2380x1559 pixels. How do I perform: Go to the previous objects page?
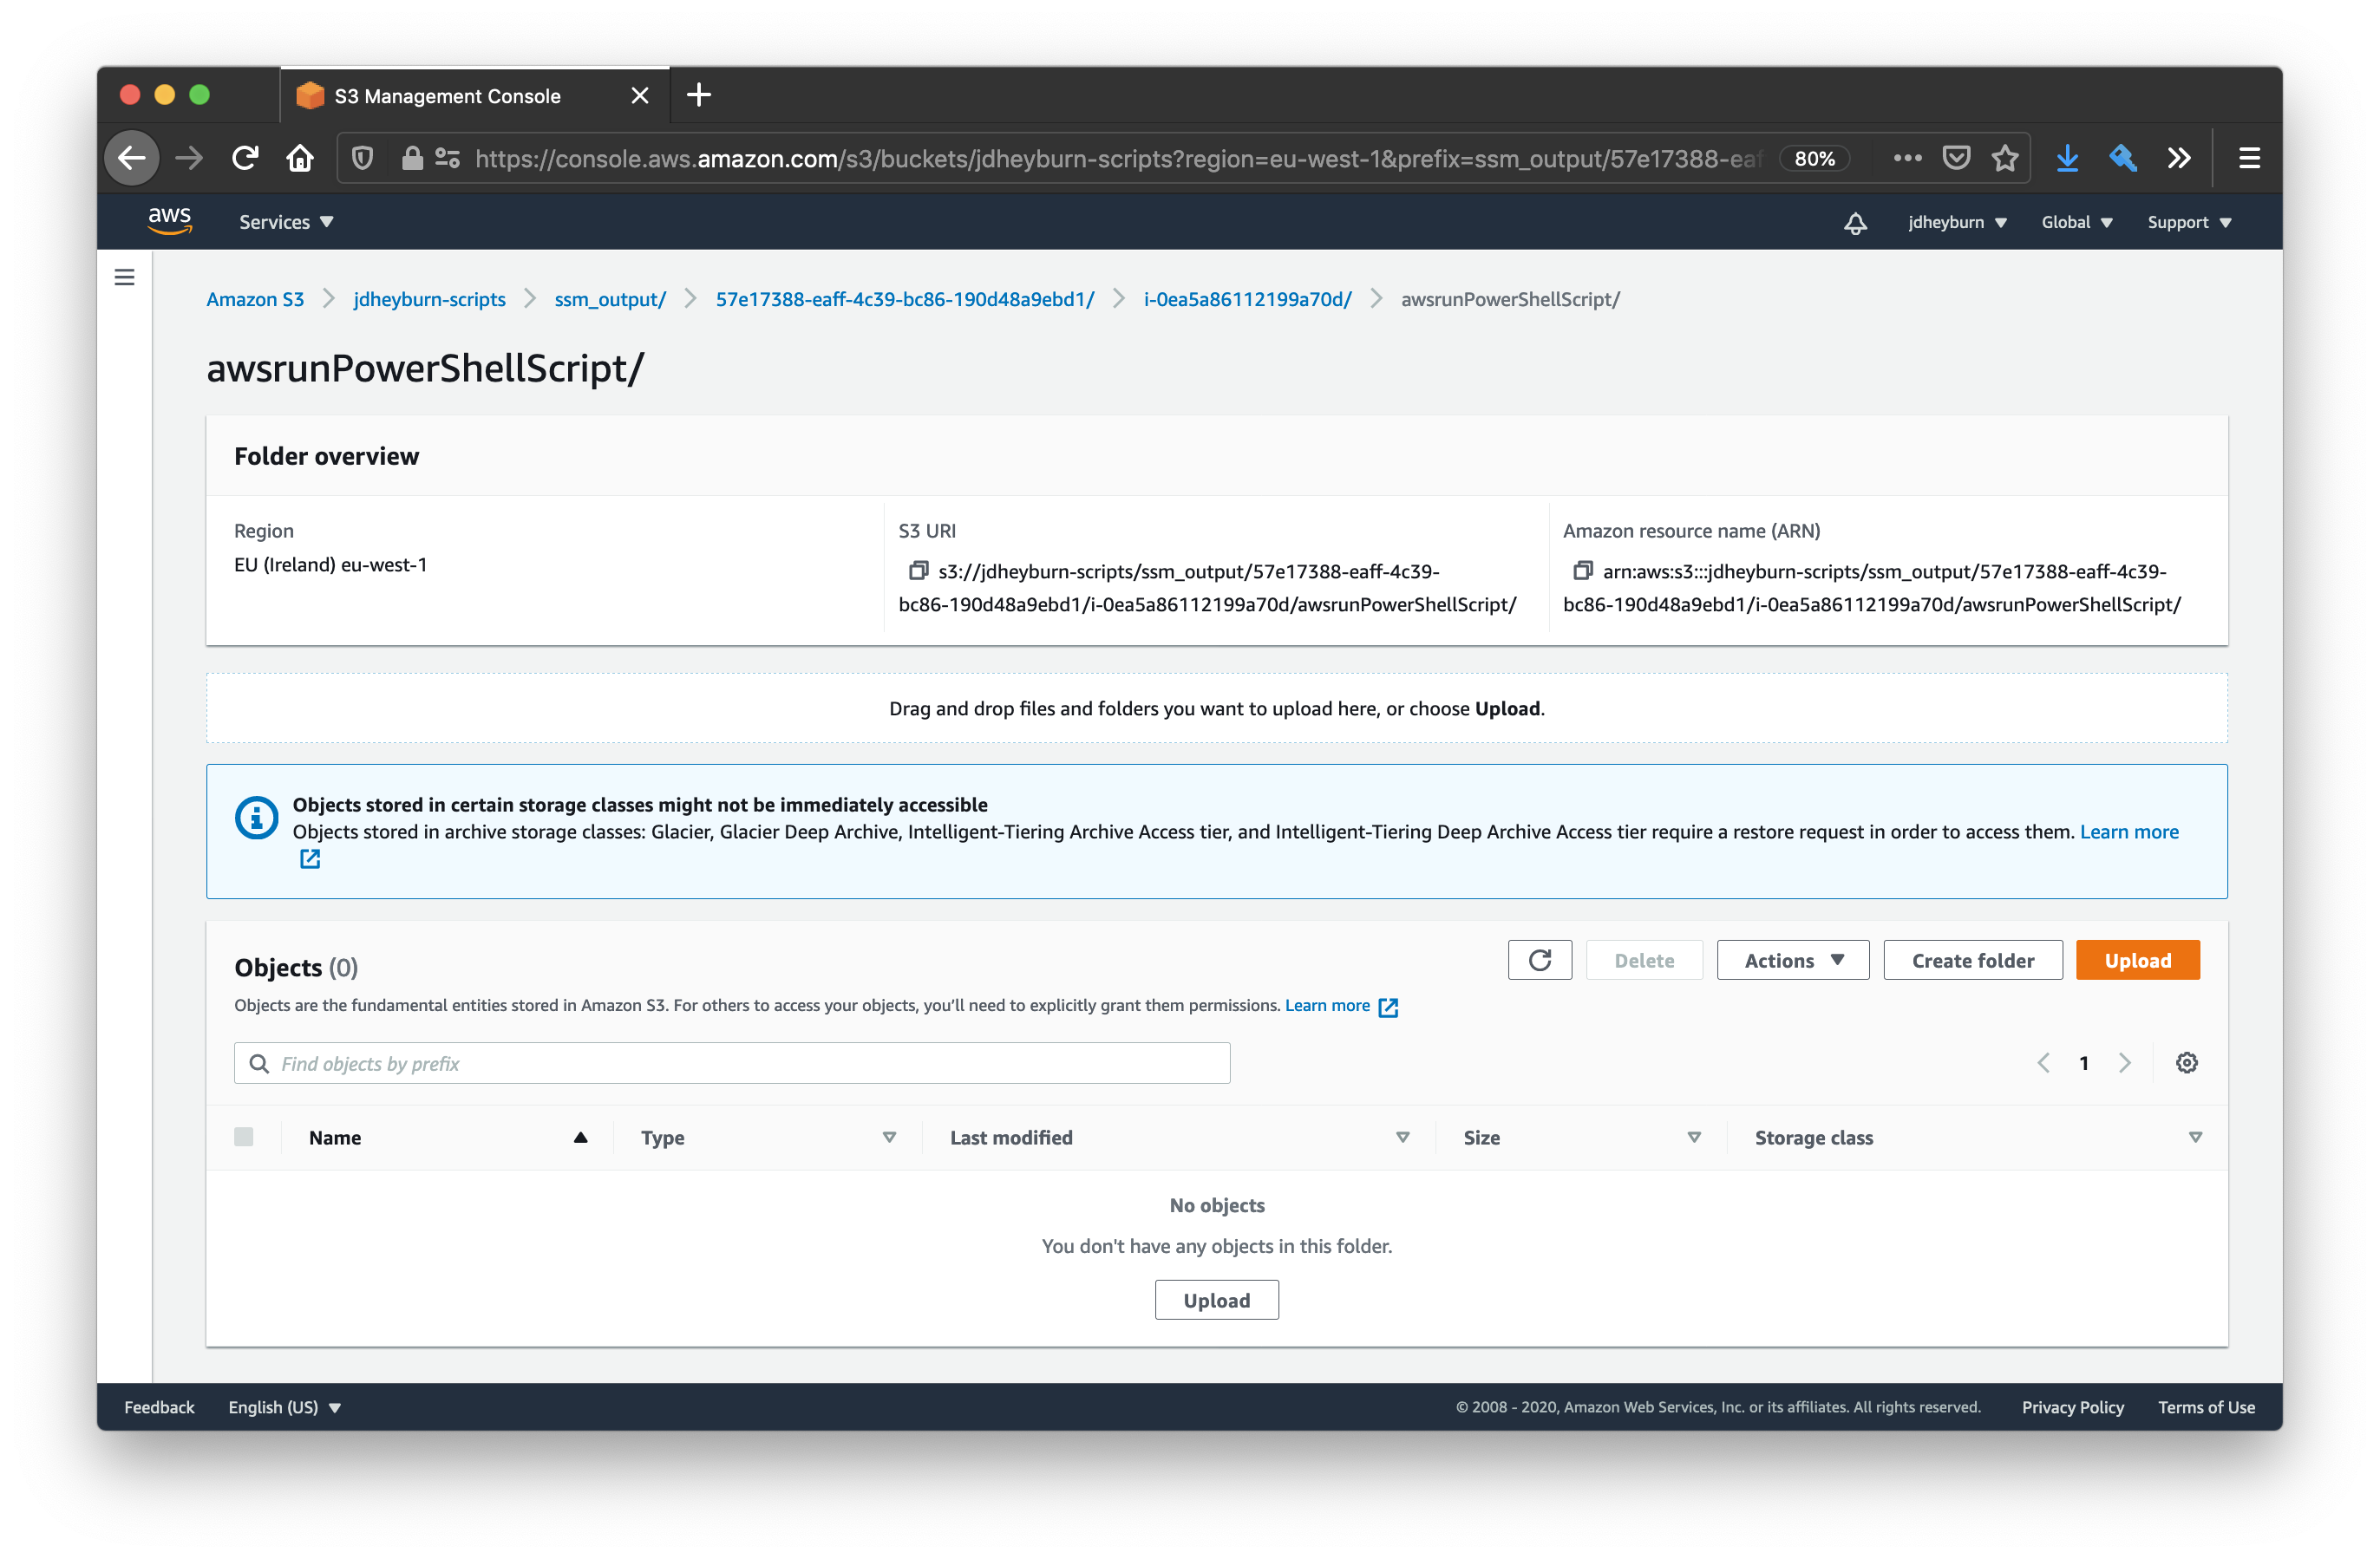(2043, 1063)
